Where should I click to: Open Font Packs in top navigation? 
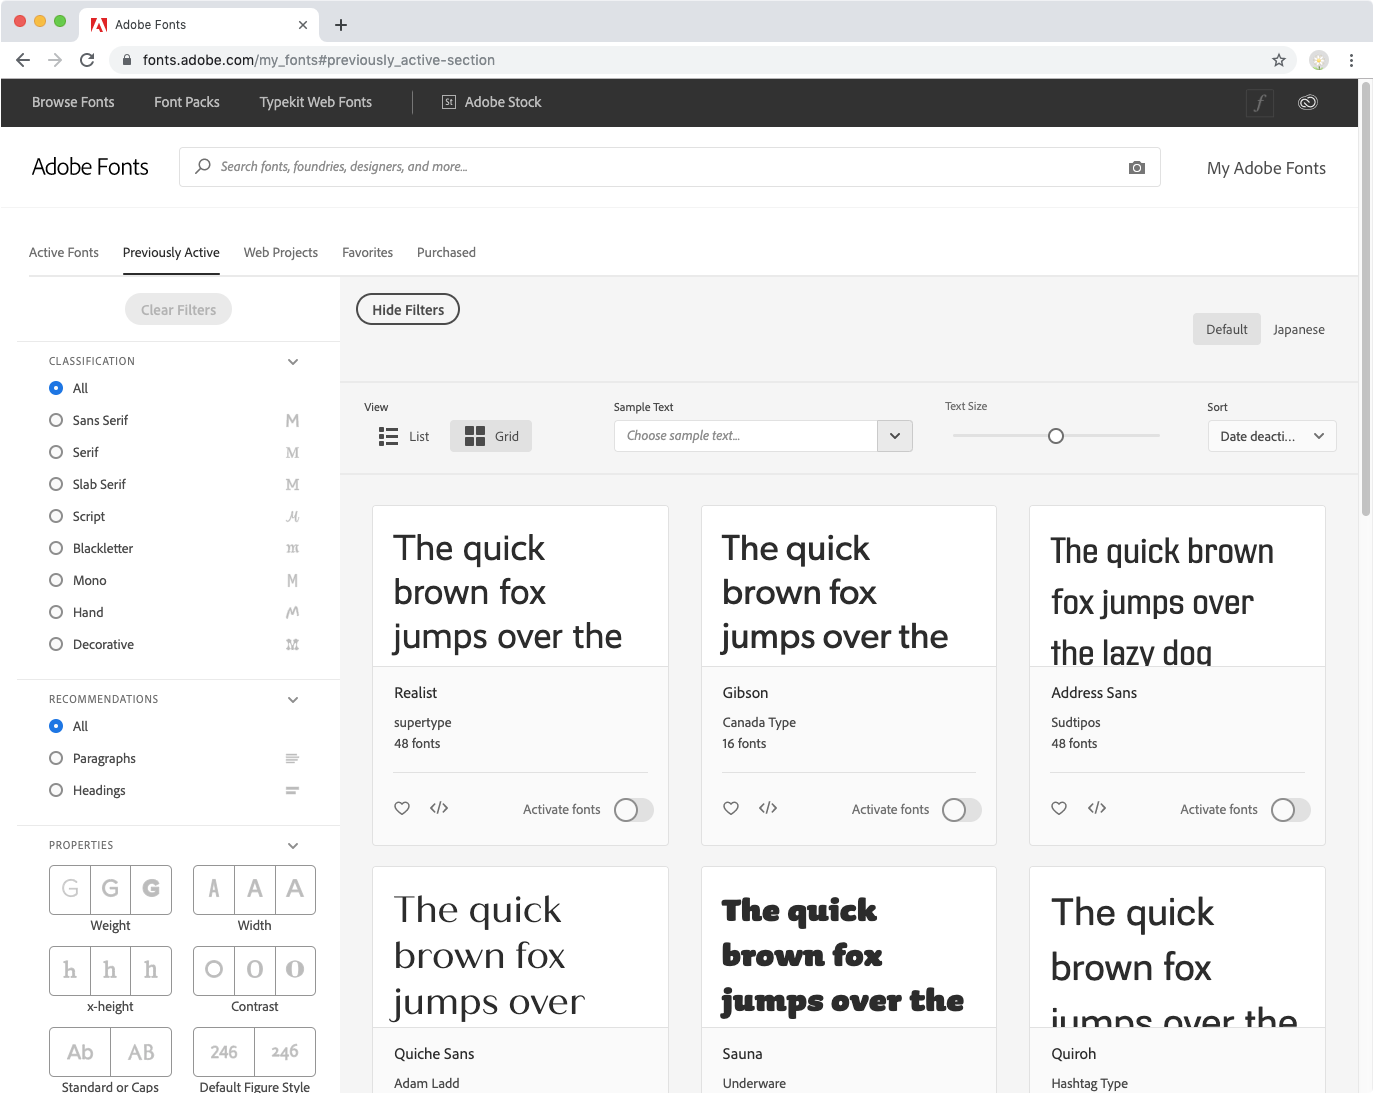[x=187, y=102]
